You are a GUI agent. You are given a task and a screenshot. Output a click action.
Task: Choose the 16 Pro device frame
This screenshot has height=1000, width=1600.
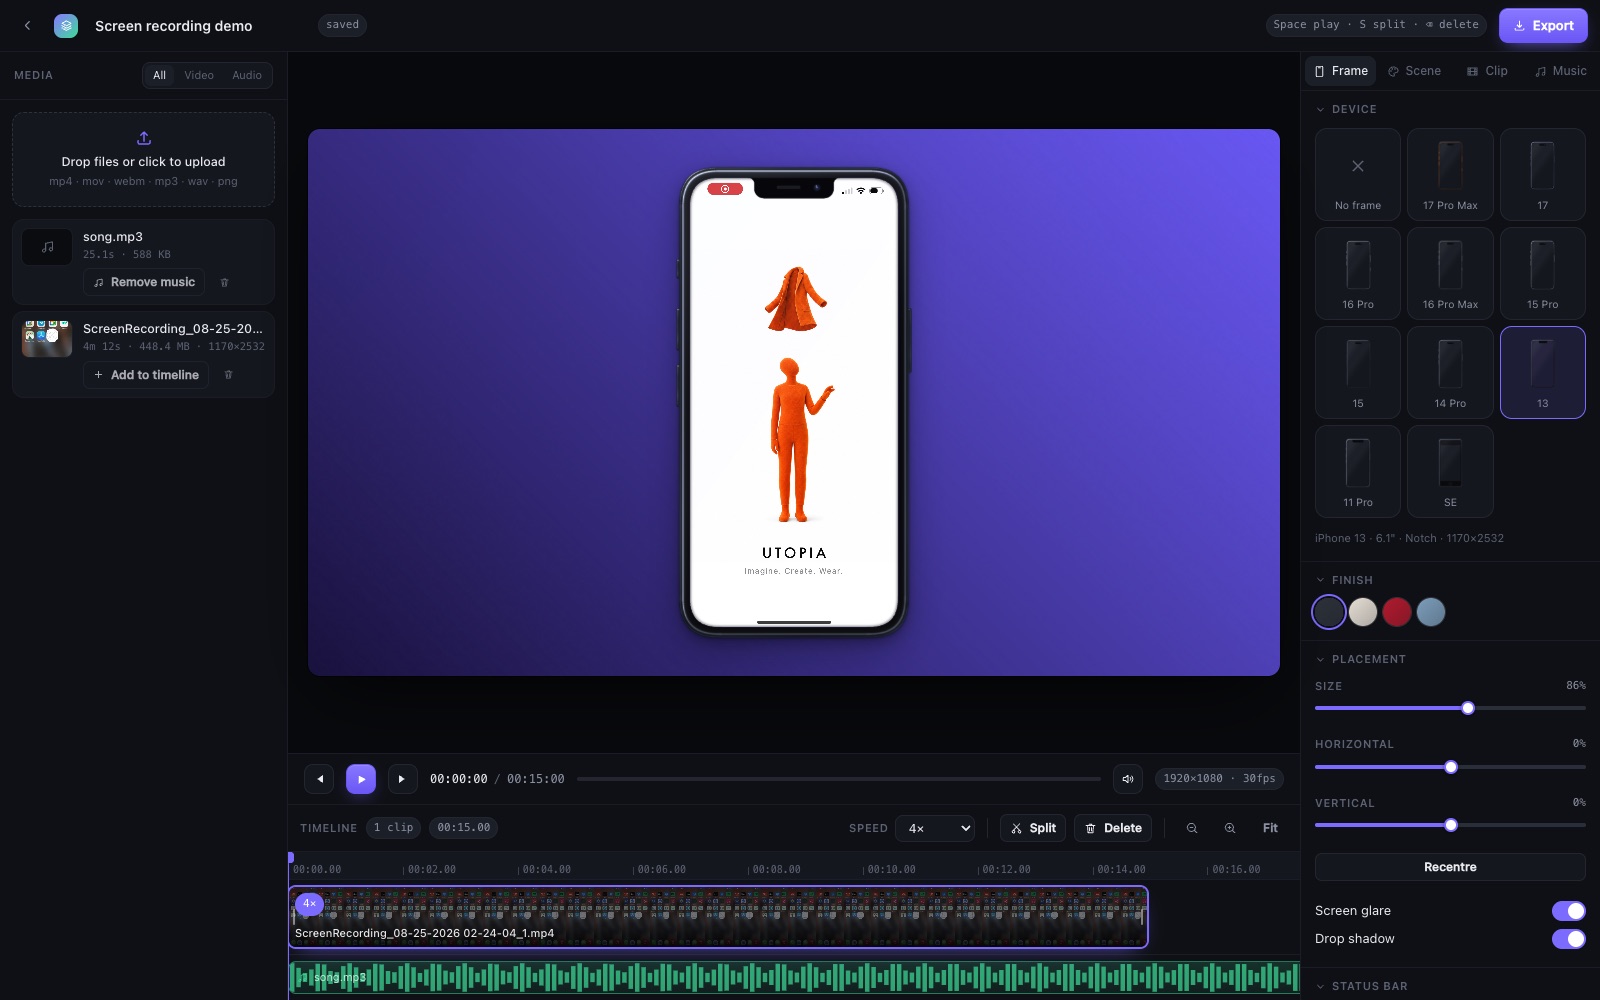pos(1358,273)
